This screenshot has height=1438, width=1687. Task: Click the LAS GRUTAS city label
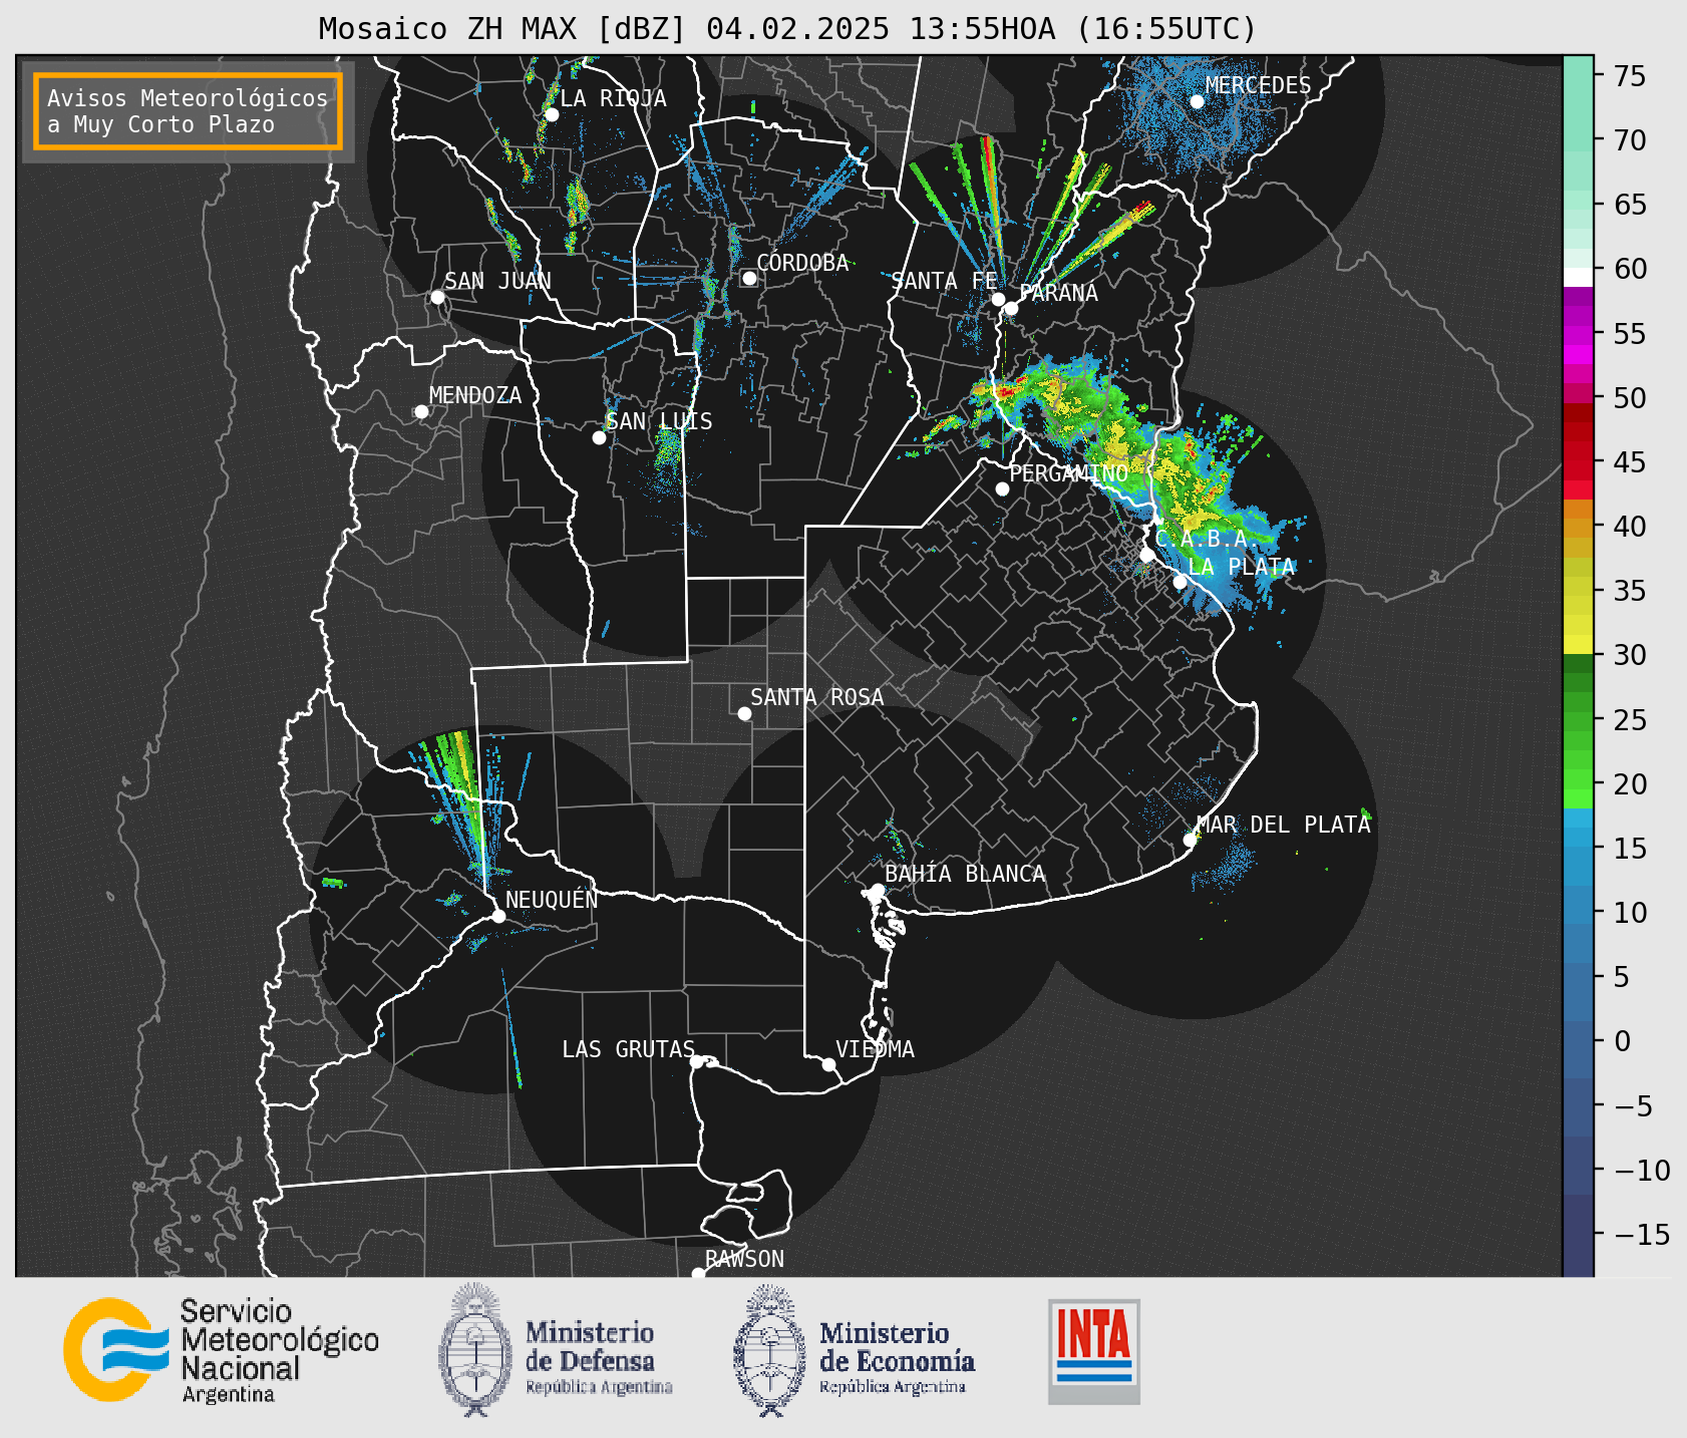pos(628,1049)
